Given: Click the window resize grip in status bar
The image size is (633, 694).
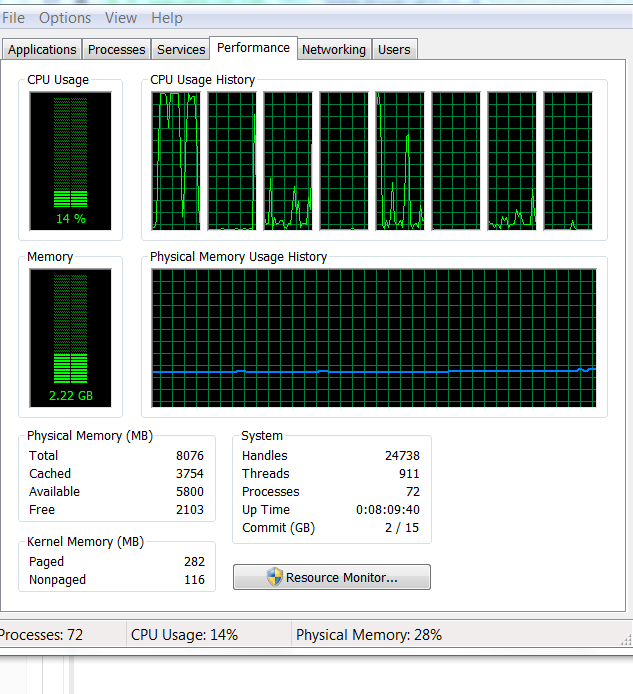Looking at the screenshot, I should point(626,640).
